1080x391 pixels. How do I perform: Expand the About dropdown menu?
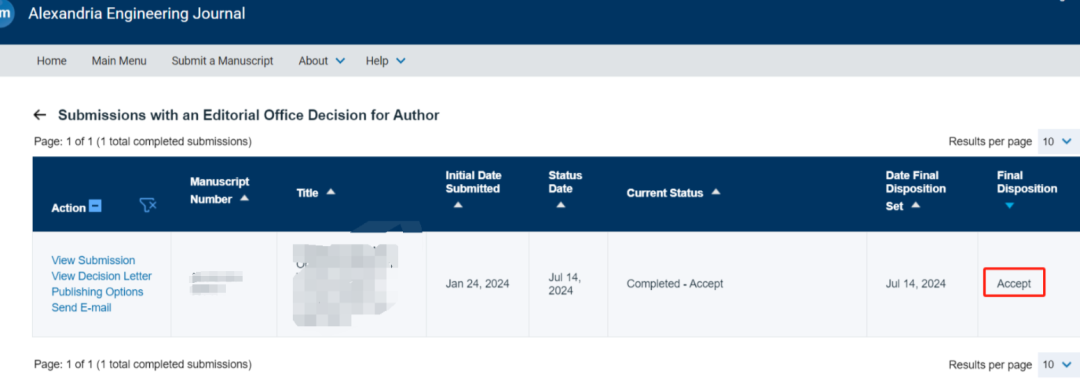pos(322,61)
